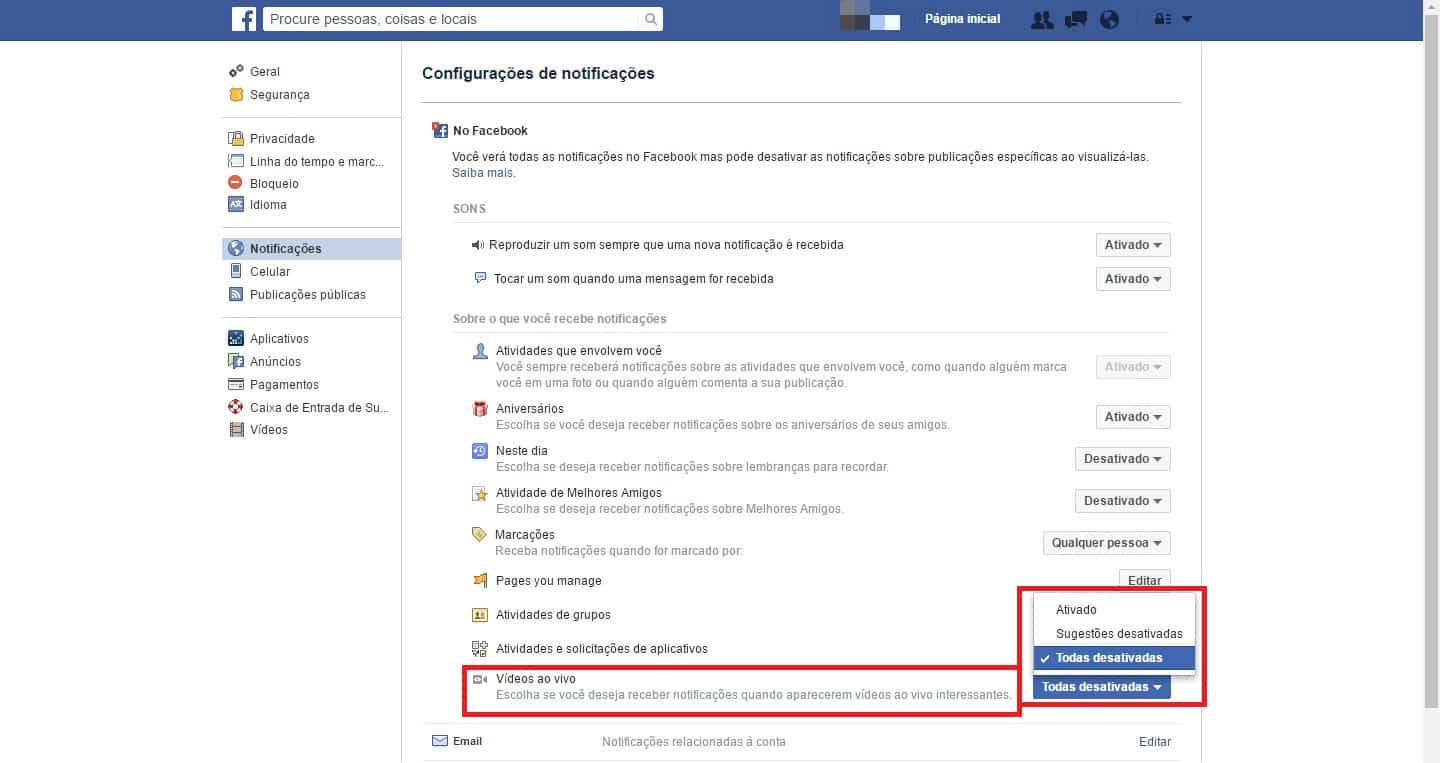Click Atividades de grupos row

pos(553,615)
